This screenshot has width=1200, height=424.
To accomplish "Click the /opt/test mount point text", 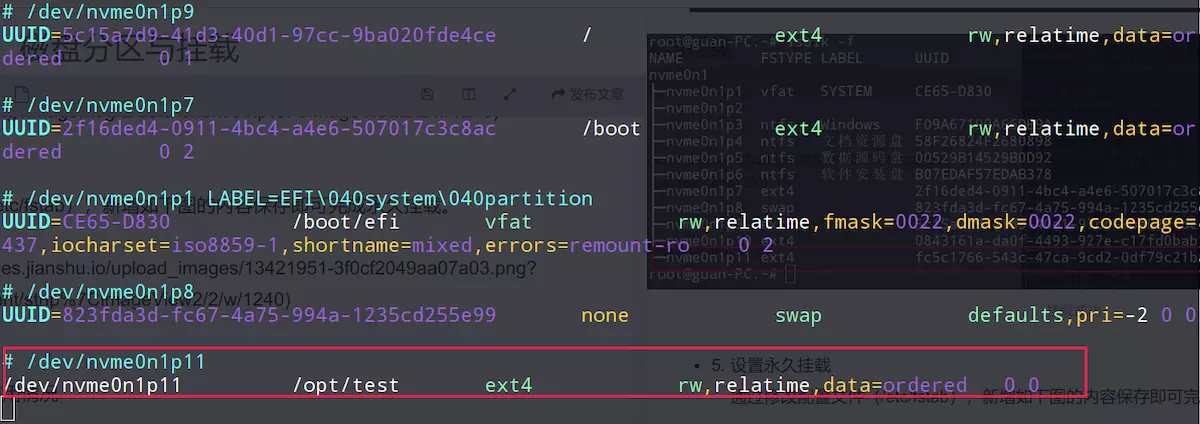I will pyautogui.click(x=346, y=385).
